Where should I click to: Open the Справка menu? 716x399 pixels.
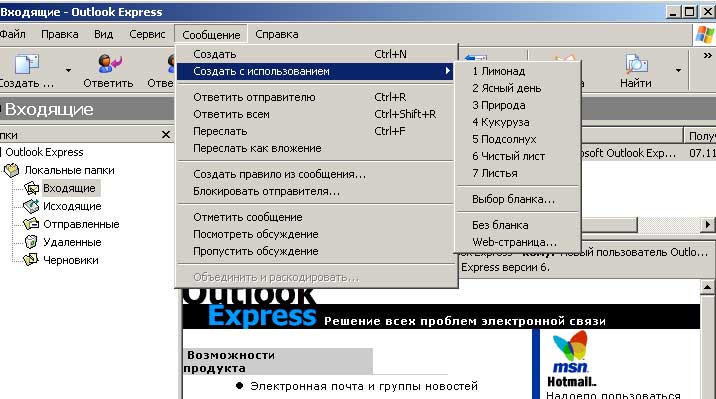coord(277,34)
